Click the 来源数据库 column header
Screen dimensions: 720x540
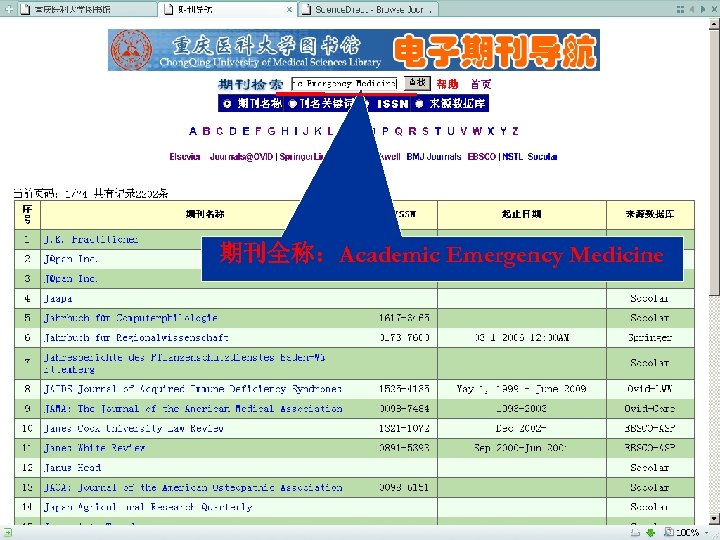[x=650, y=214]
